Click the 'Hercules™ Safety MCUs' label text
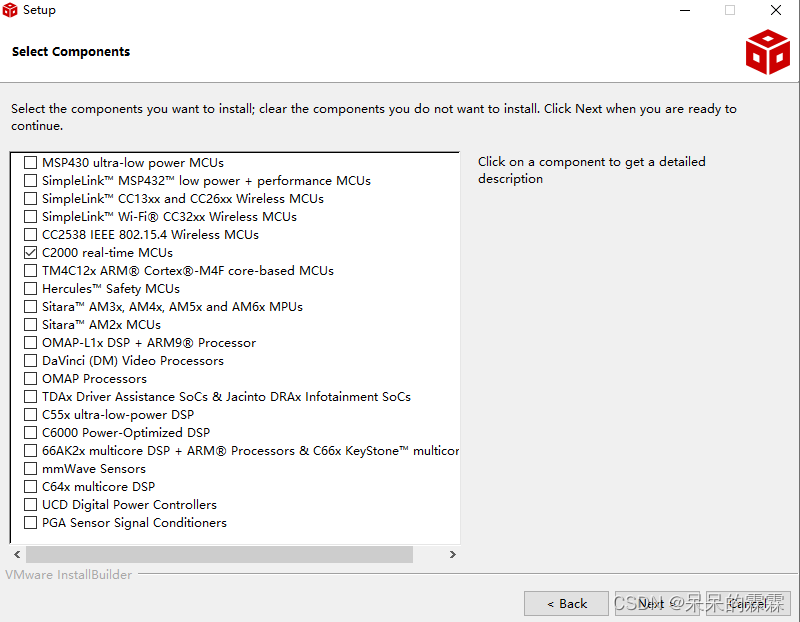The height and width of the screenshot is (622, 800). click(111, 289)
